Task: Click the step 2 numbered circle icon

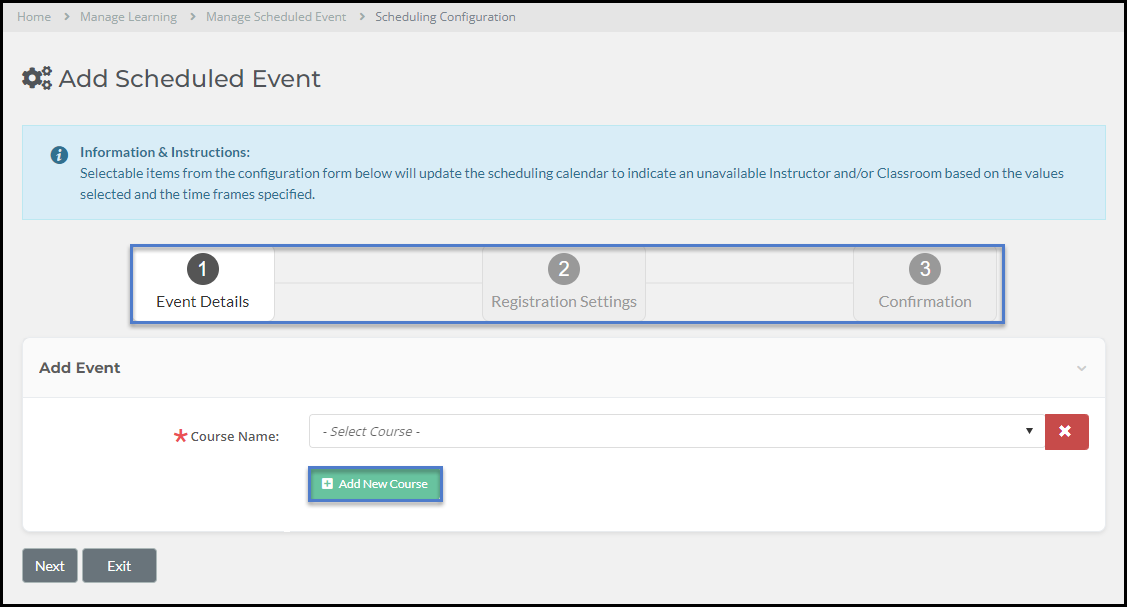Action: point(563,268)
